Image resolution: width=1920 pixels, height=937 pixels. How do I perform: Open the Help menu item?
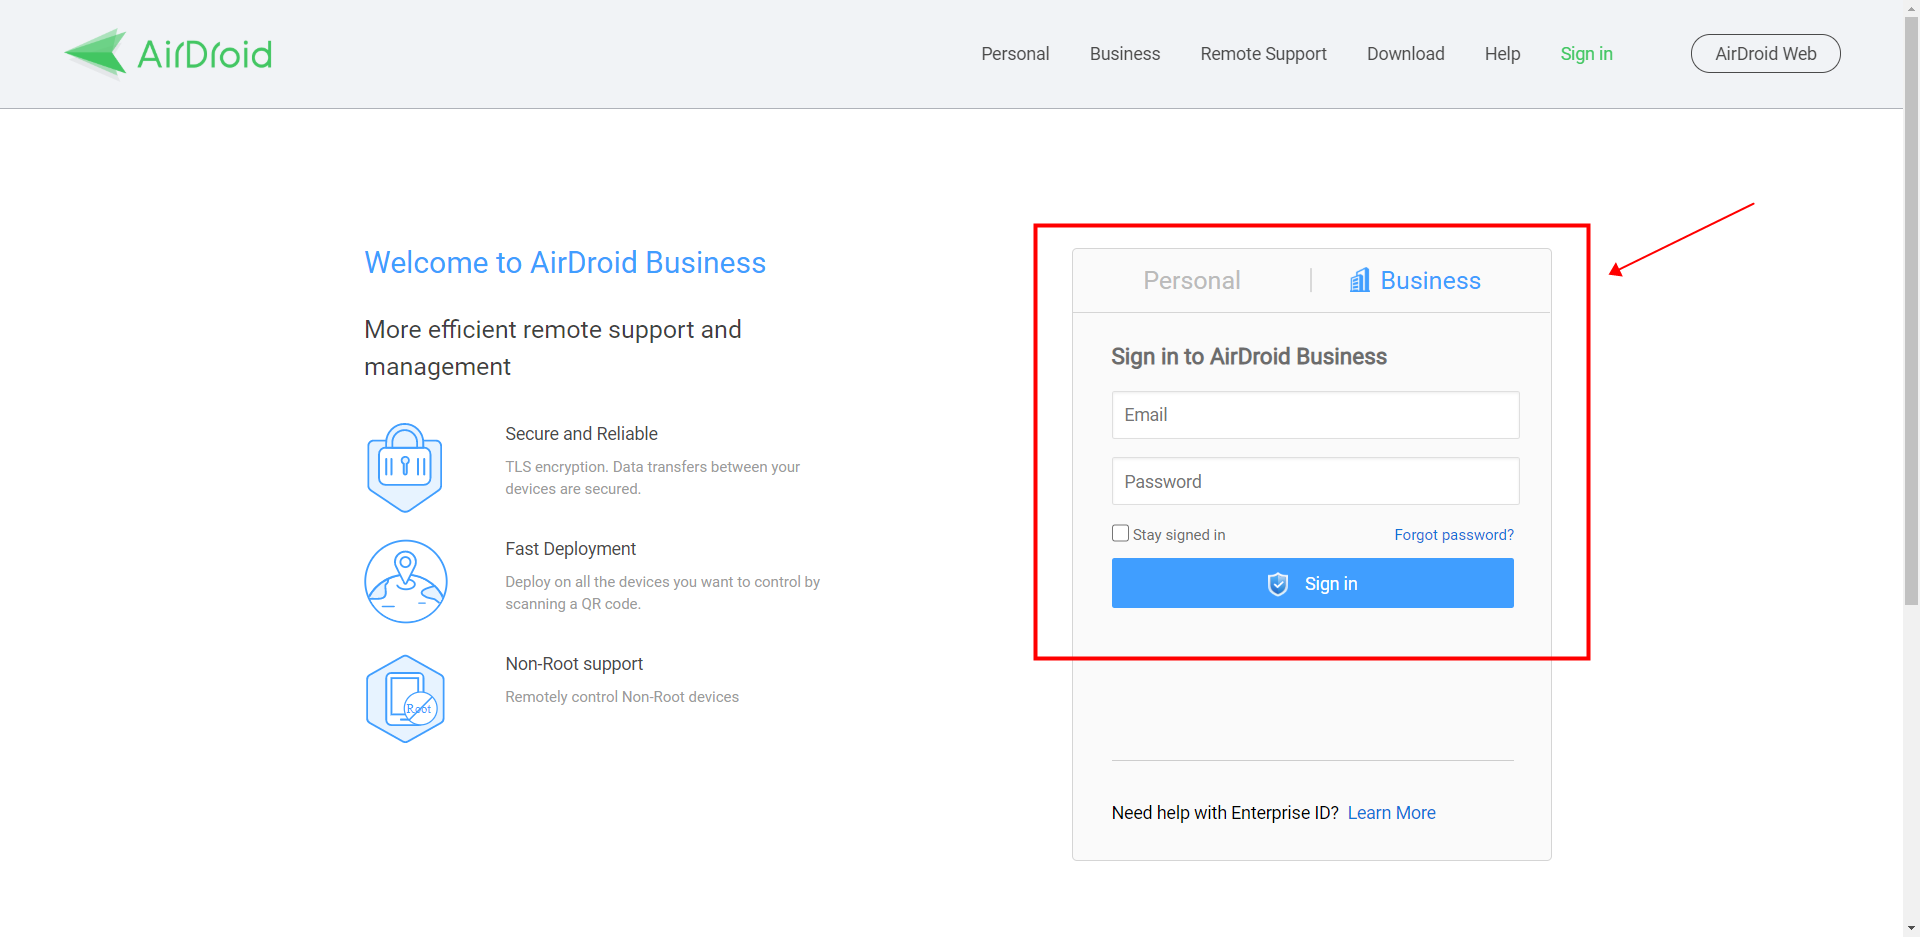click(x=1502, y=54)
